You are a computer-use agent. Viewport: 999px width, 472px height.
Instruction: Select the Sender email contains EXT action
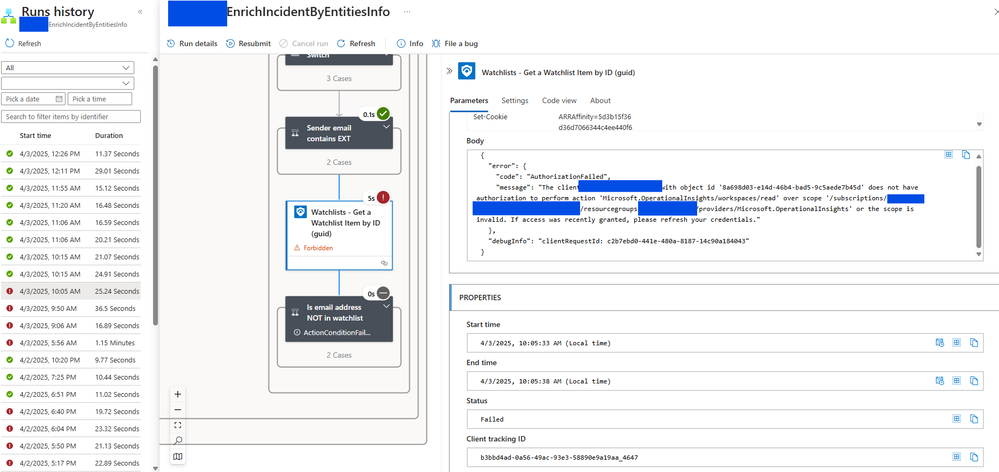(339, 132)
